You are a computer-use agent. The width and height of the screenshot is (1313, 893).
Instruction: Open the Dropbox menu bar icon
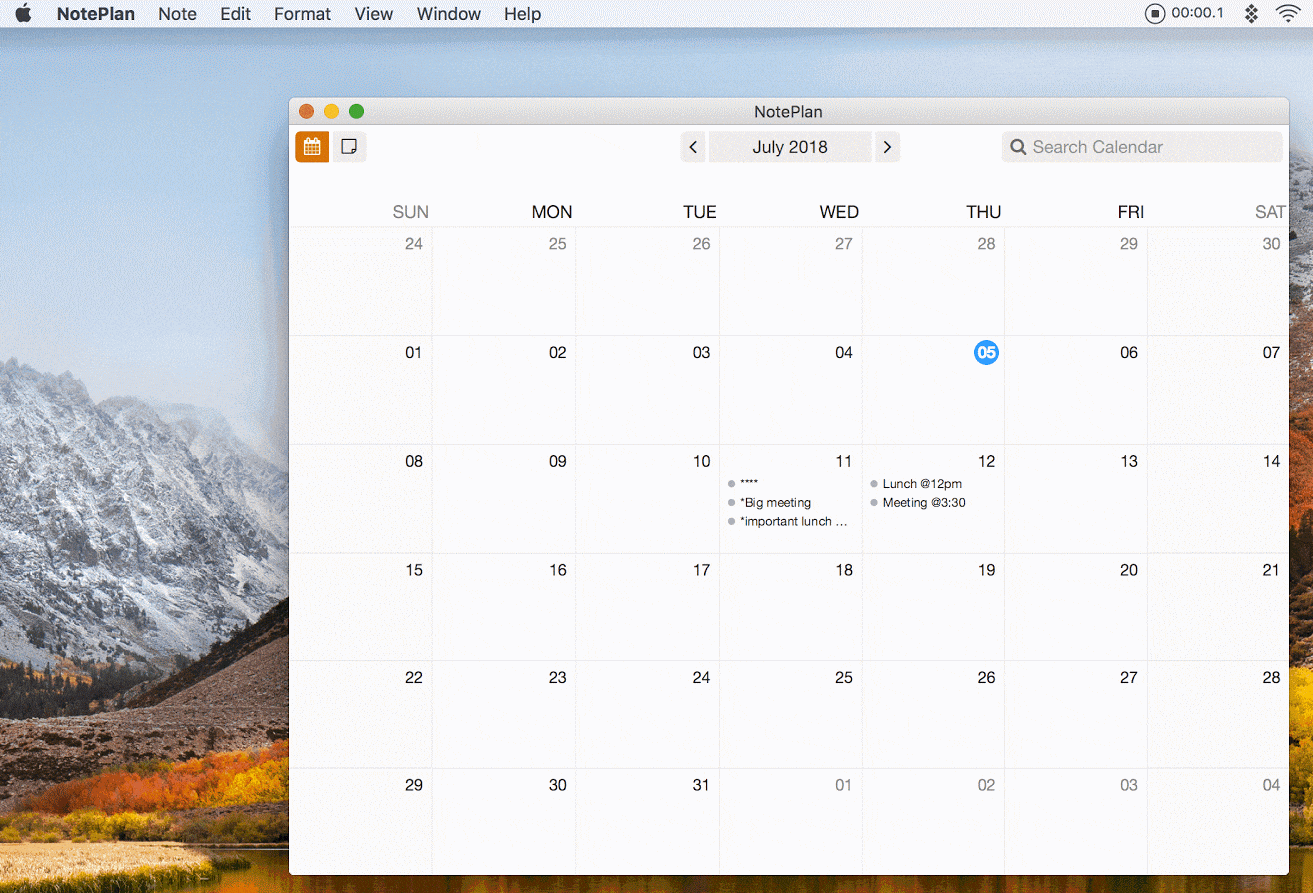coord(1250,14)
